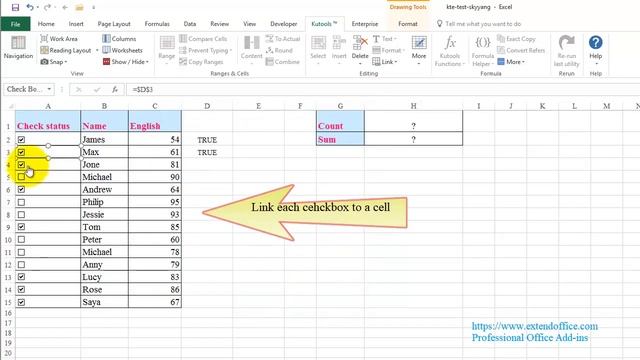Click Copy Ranges

coord(201,62)
